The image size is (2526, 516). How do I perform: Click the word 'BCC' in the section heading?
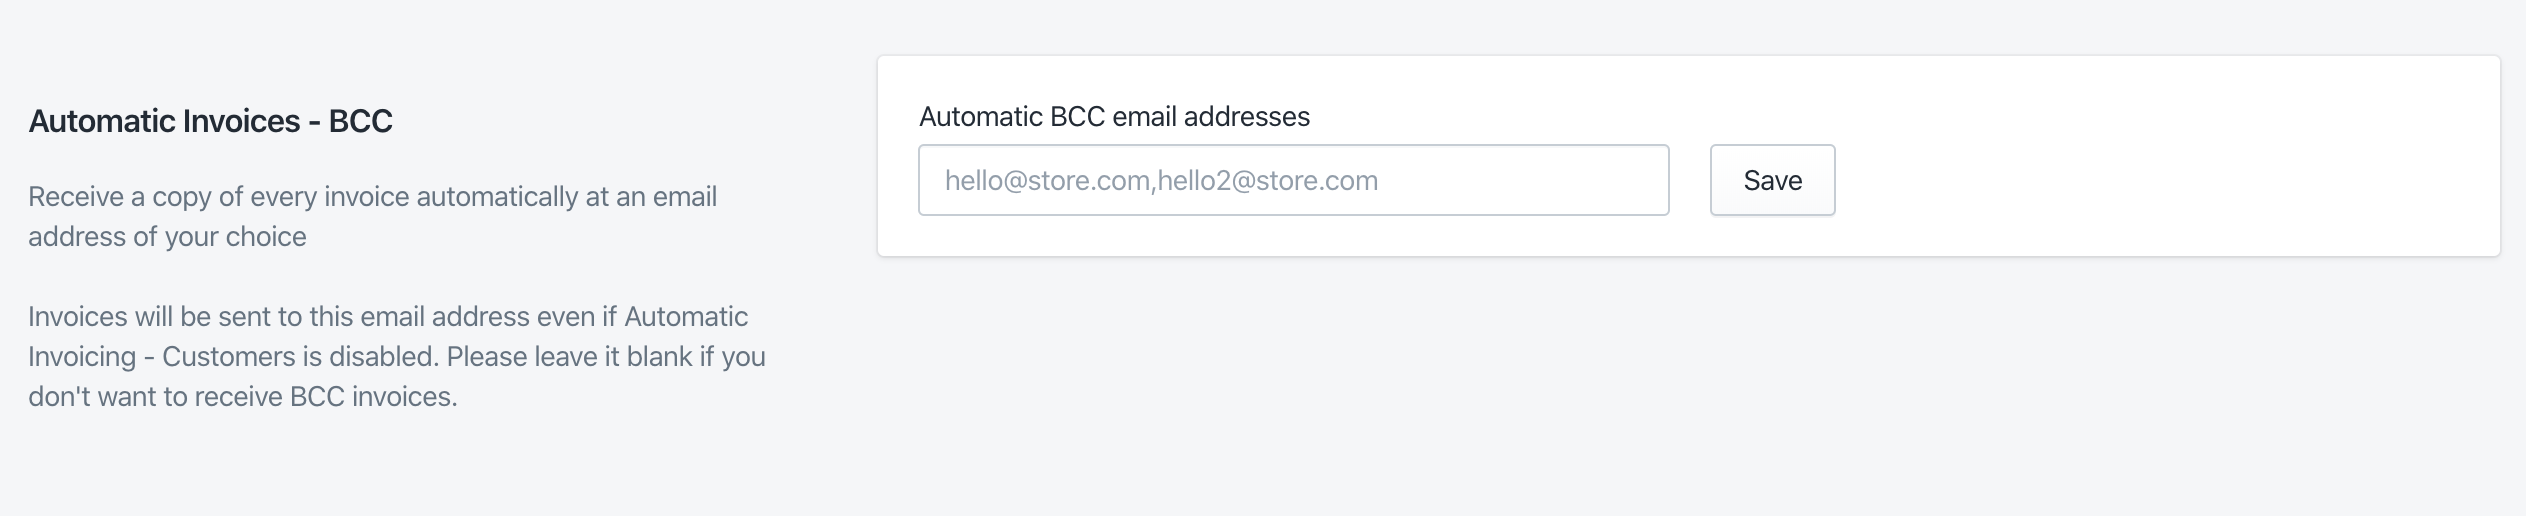tap(360, 121)
